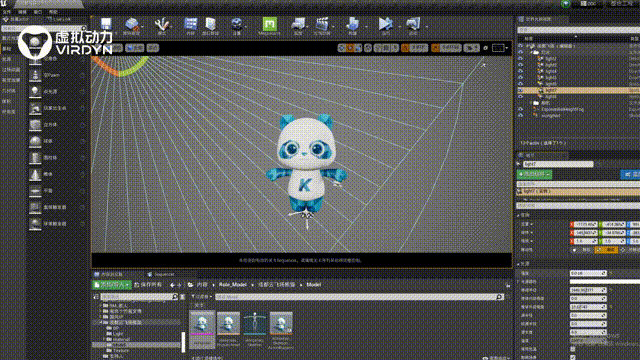Open the File menu
The width and height of the screenshot is (640, 360).
[7, 12]
